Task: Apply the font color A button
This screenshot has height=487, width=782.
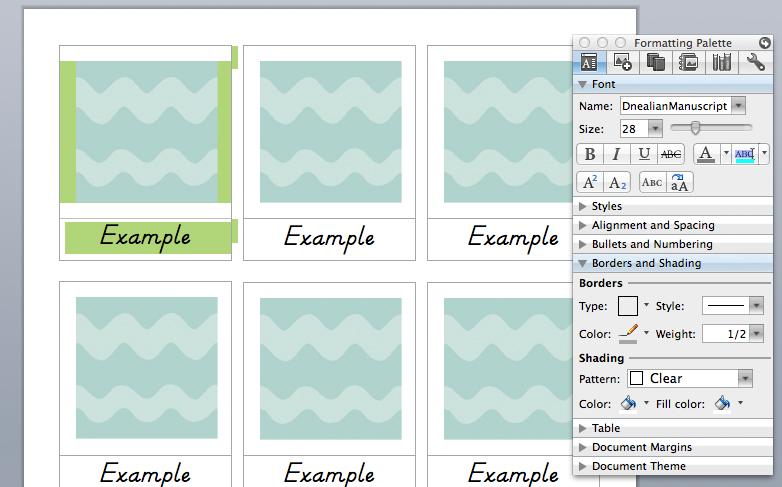Action: pyautogui.click(x=706, y=154)
